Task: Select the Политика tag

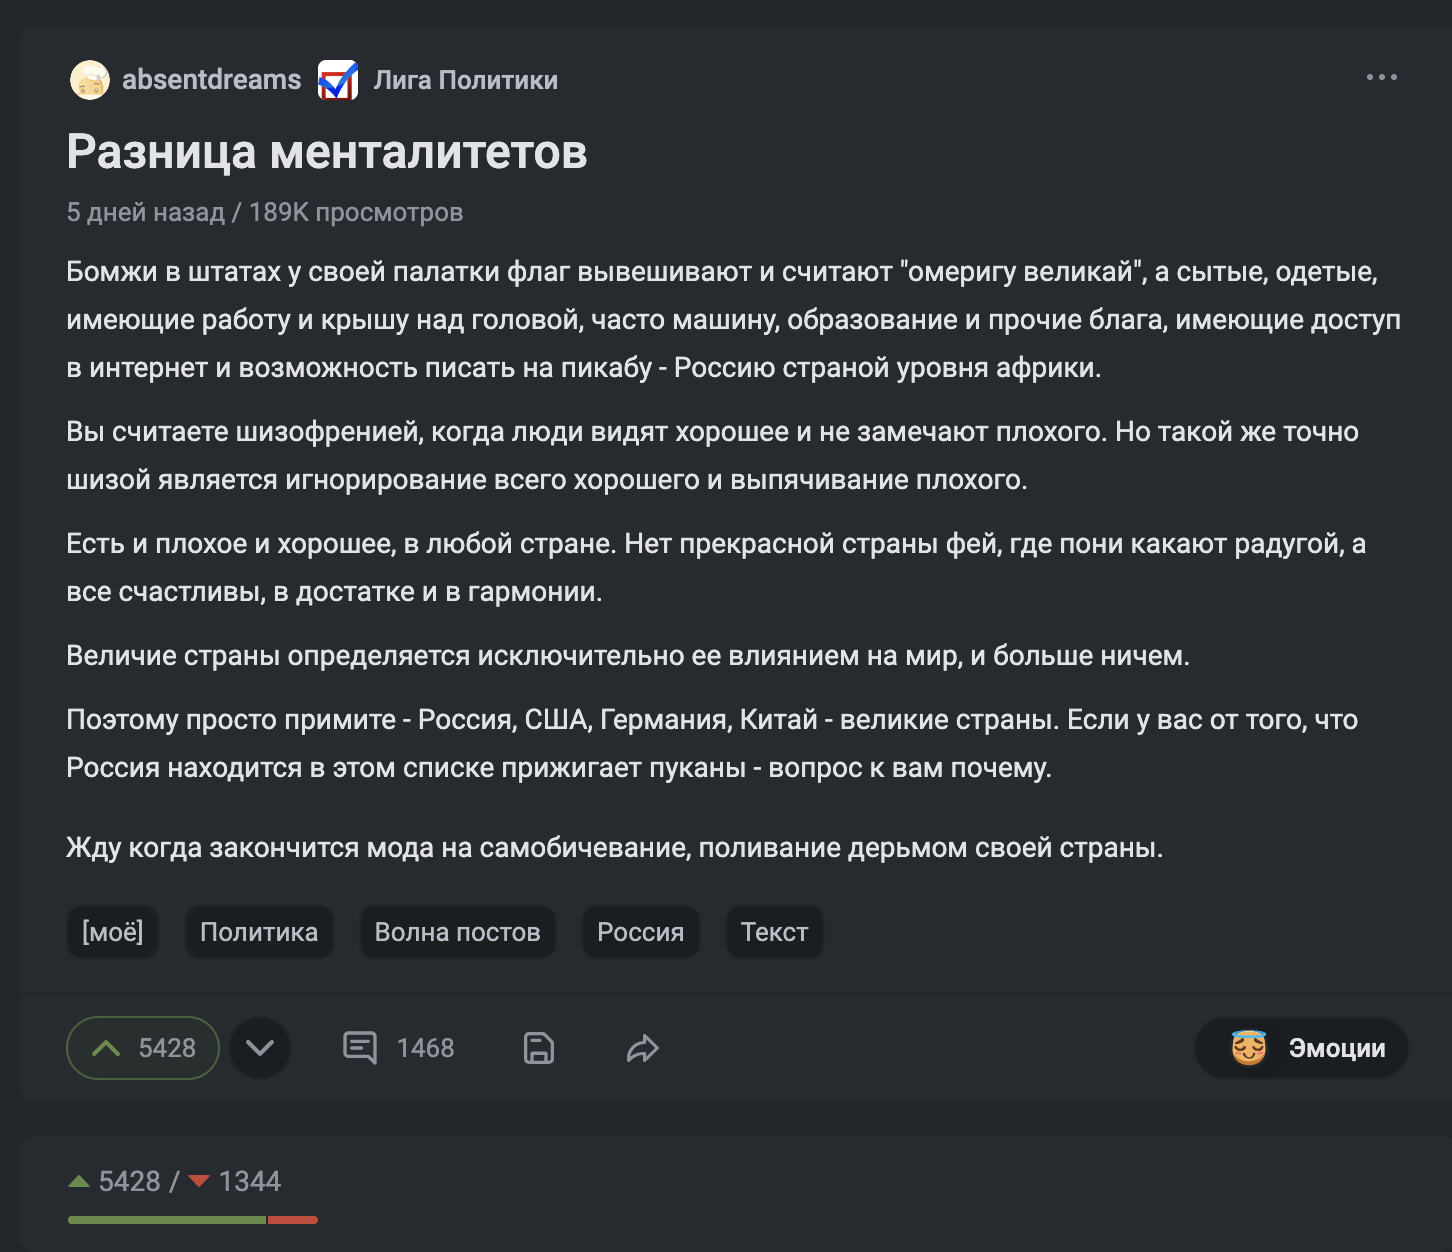Action: coord(259,932)
